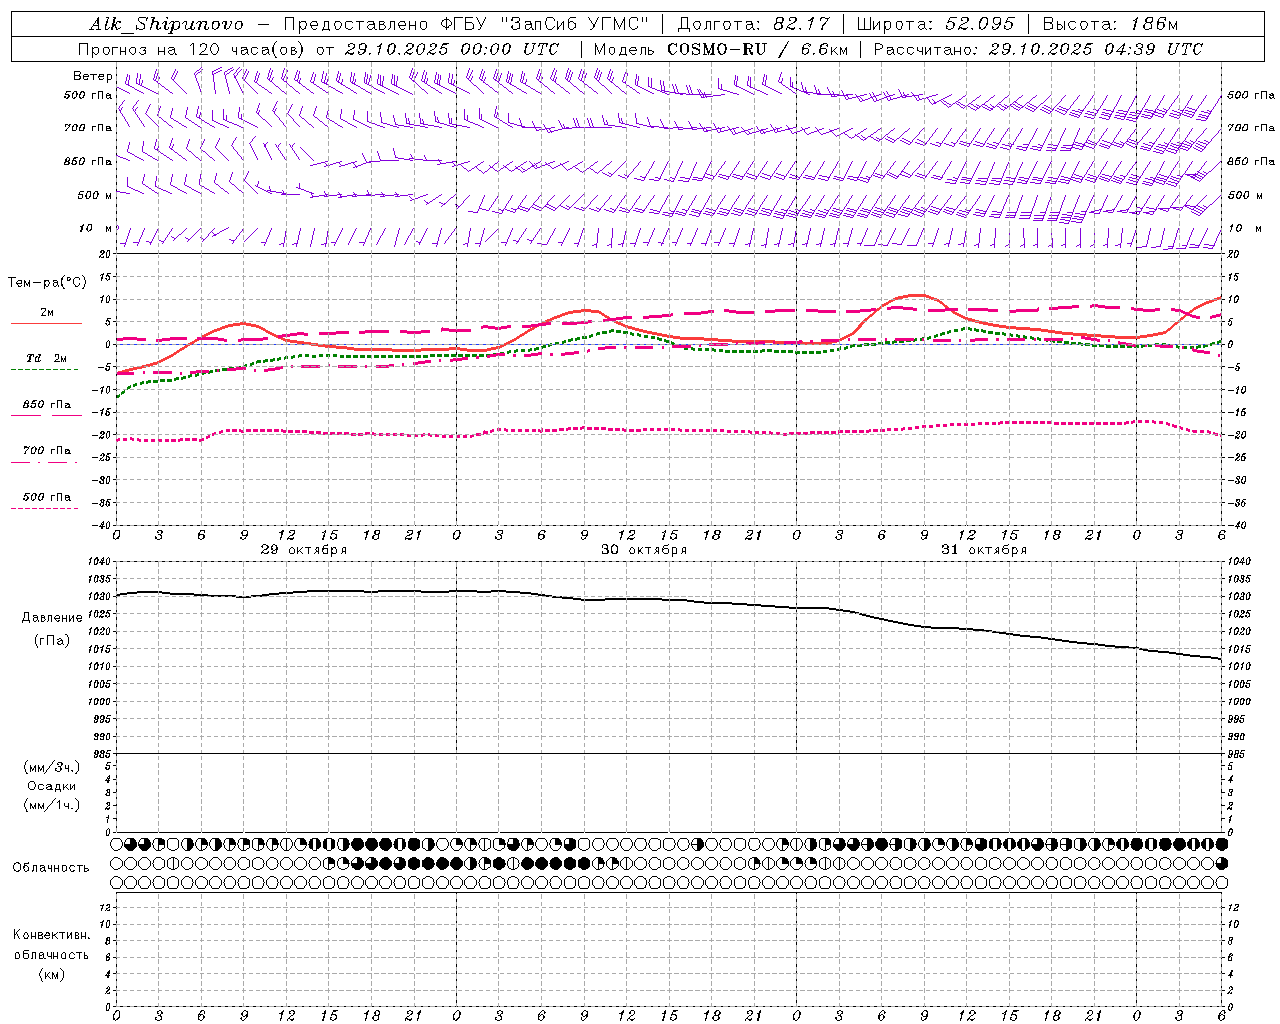Click the (мм/3ч.) precipitation unit label
Screen dimensions: 1280x1024
(x=52, y=767)
